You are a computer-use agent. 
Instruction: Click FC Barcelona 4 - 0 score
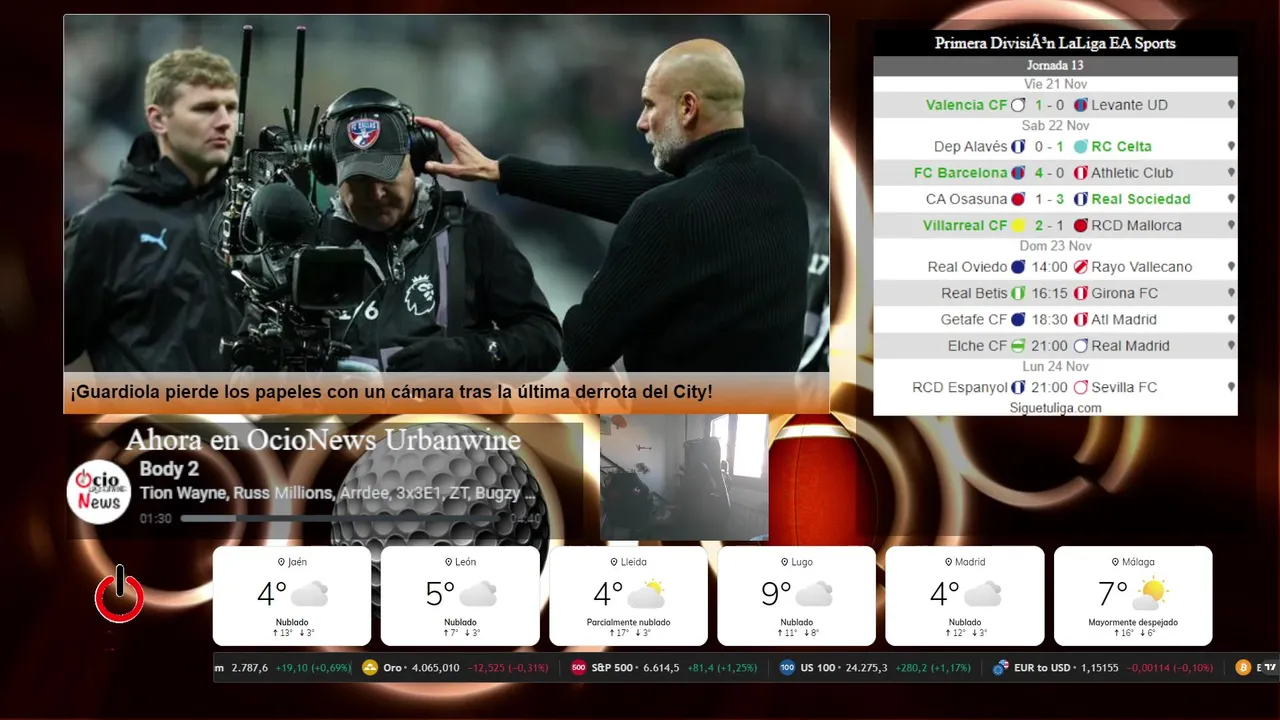tap(1049, 173)
